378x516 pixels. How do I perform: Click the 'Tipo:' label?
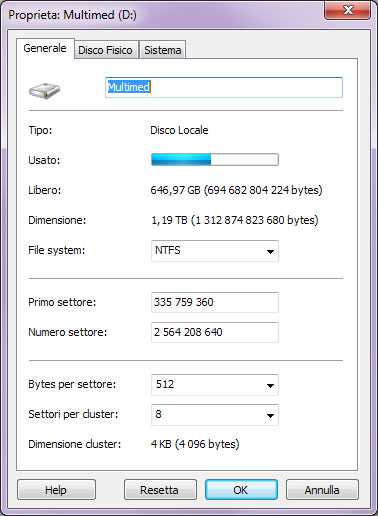click(x=40, y=130)
